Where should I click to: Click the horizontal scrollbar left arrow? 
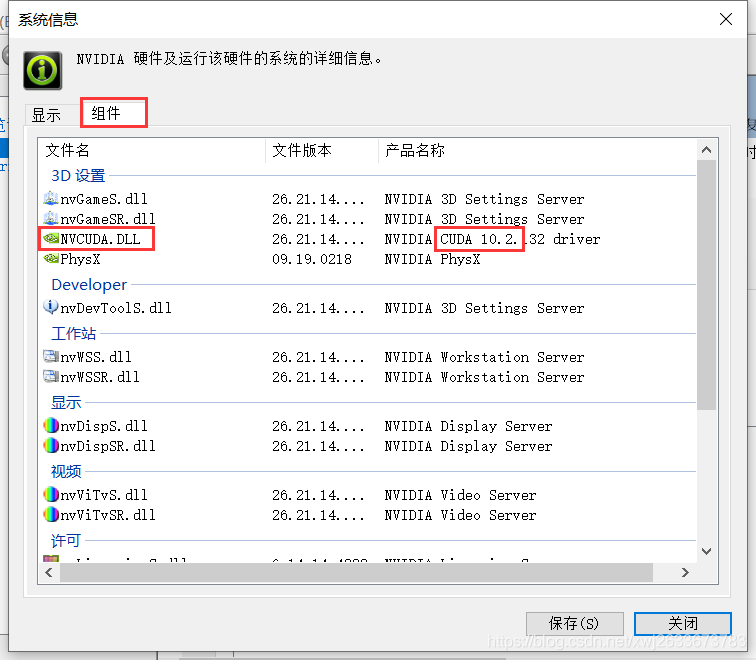[49, 572]
